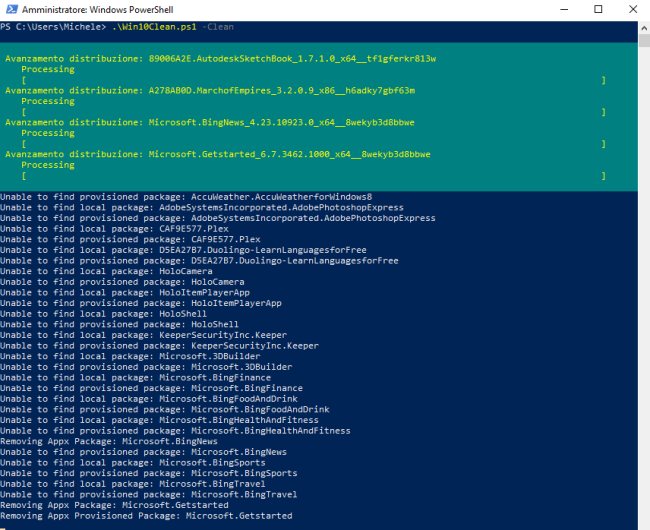Click provisioned package Microsoft.3DBuilder line
This screenshot has height=530, width=650.
click(x=146, y=367)
